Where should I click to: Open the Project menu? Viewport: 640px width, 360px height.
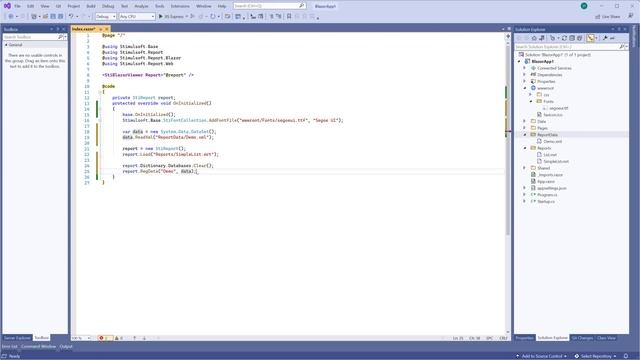(x=73, y=6)
